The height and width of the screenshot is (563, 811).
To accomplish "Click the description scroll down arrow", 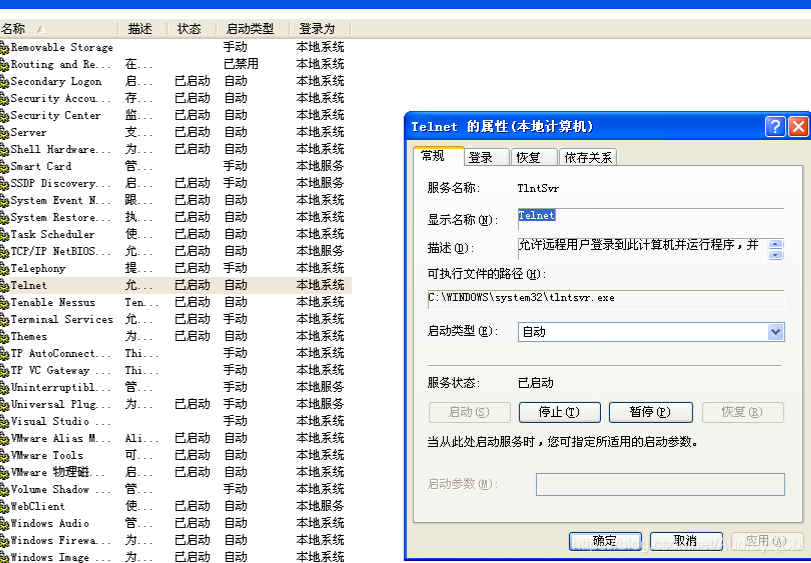I will click(x=775, y=254).
